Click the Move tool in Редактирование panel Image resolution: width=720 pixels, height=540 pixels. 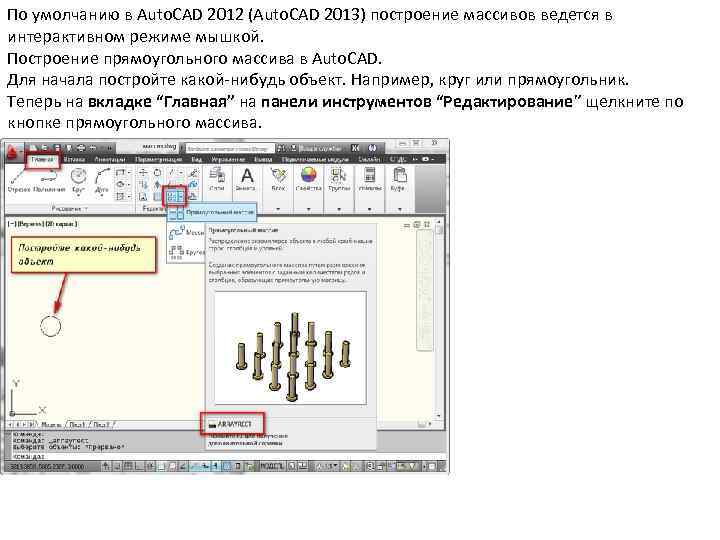(x=143, y=173)
